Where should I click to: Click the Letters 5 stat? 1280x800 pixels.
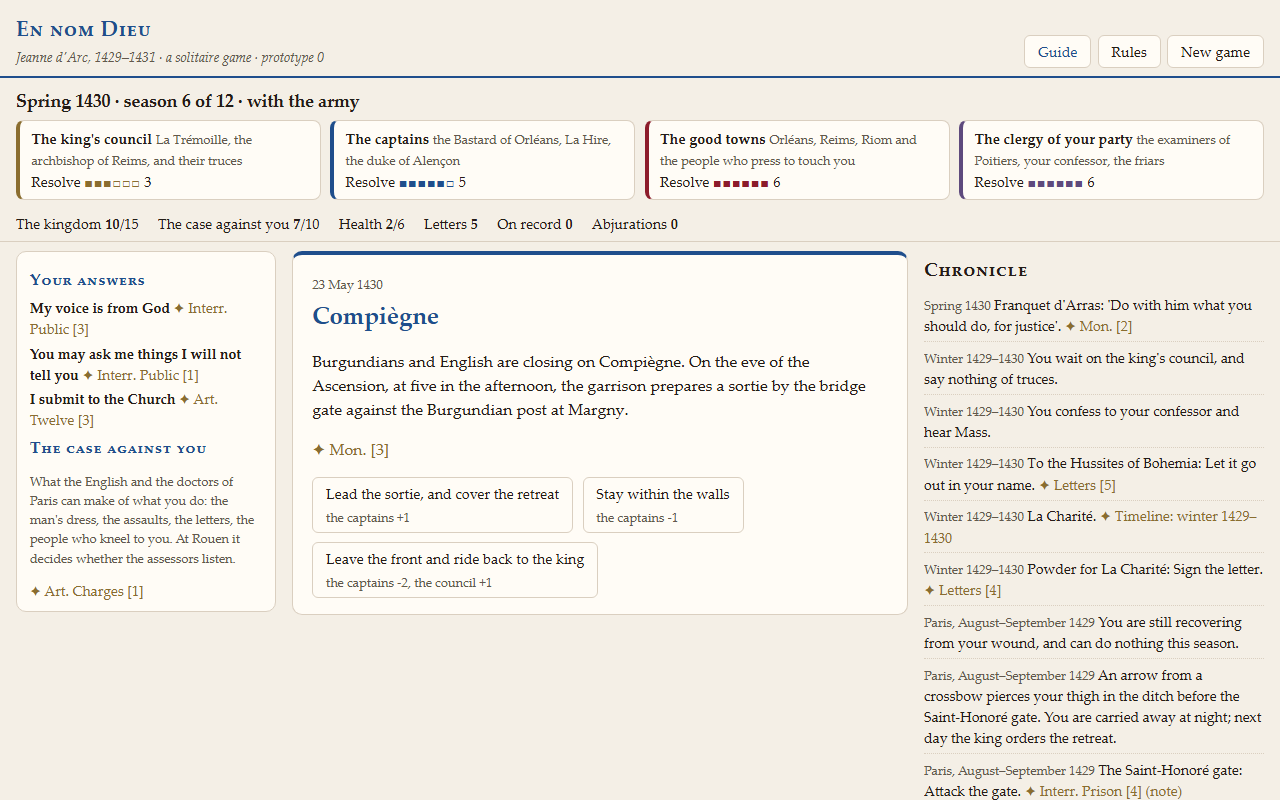[x=451, y=224]
